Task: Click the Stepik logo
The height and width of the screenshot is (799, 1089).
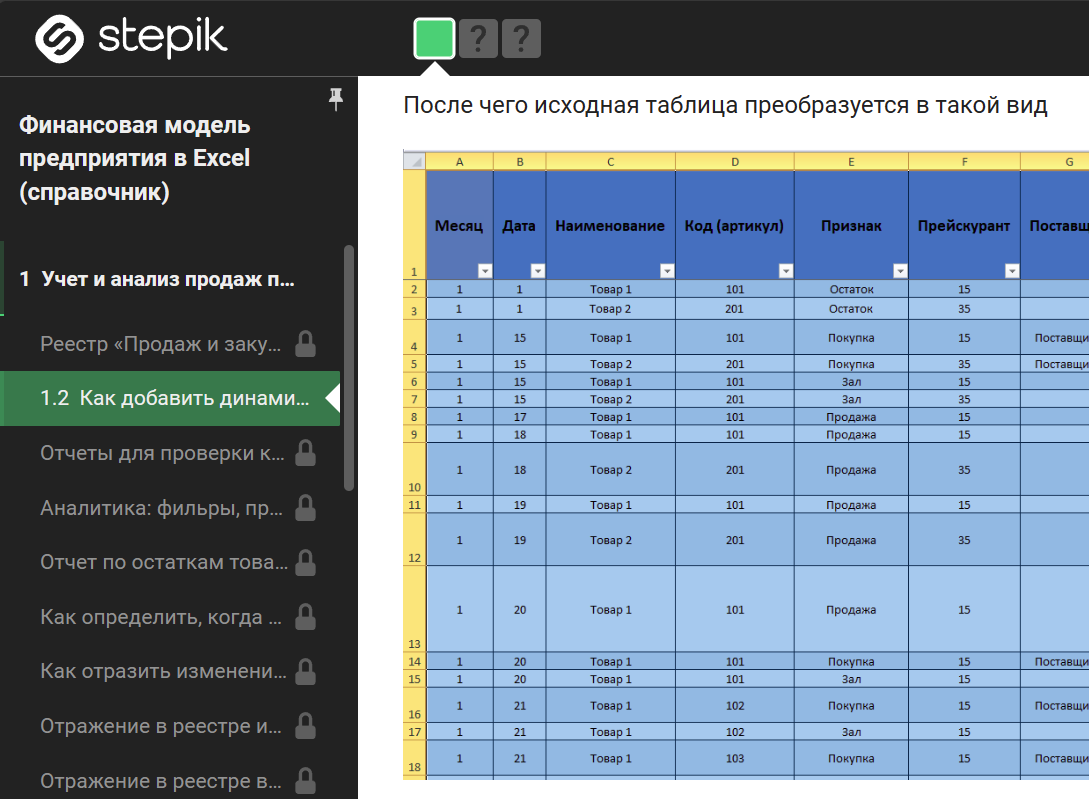Action: click(x=131, y=38)
